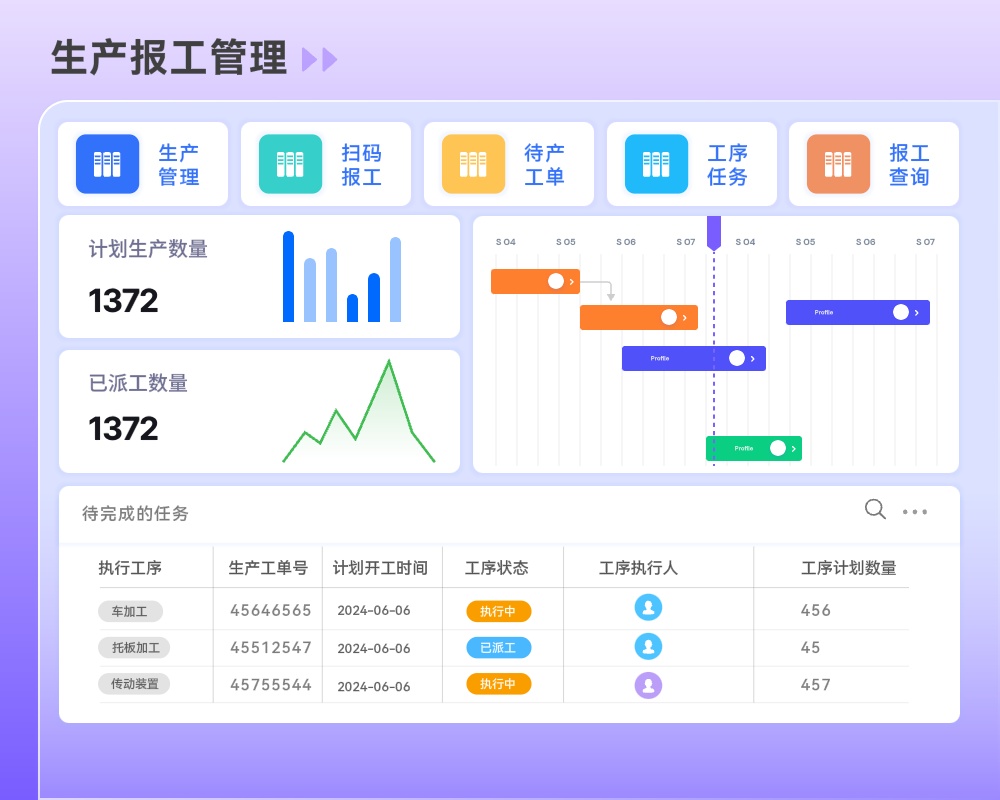Click the executor avatar in the 托板加工 row
Screen dimensions: 1000x800
pos(648,647)
